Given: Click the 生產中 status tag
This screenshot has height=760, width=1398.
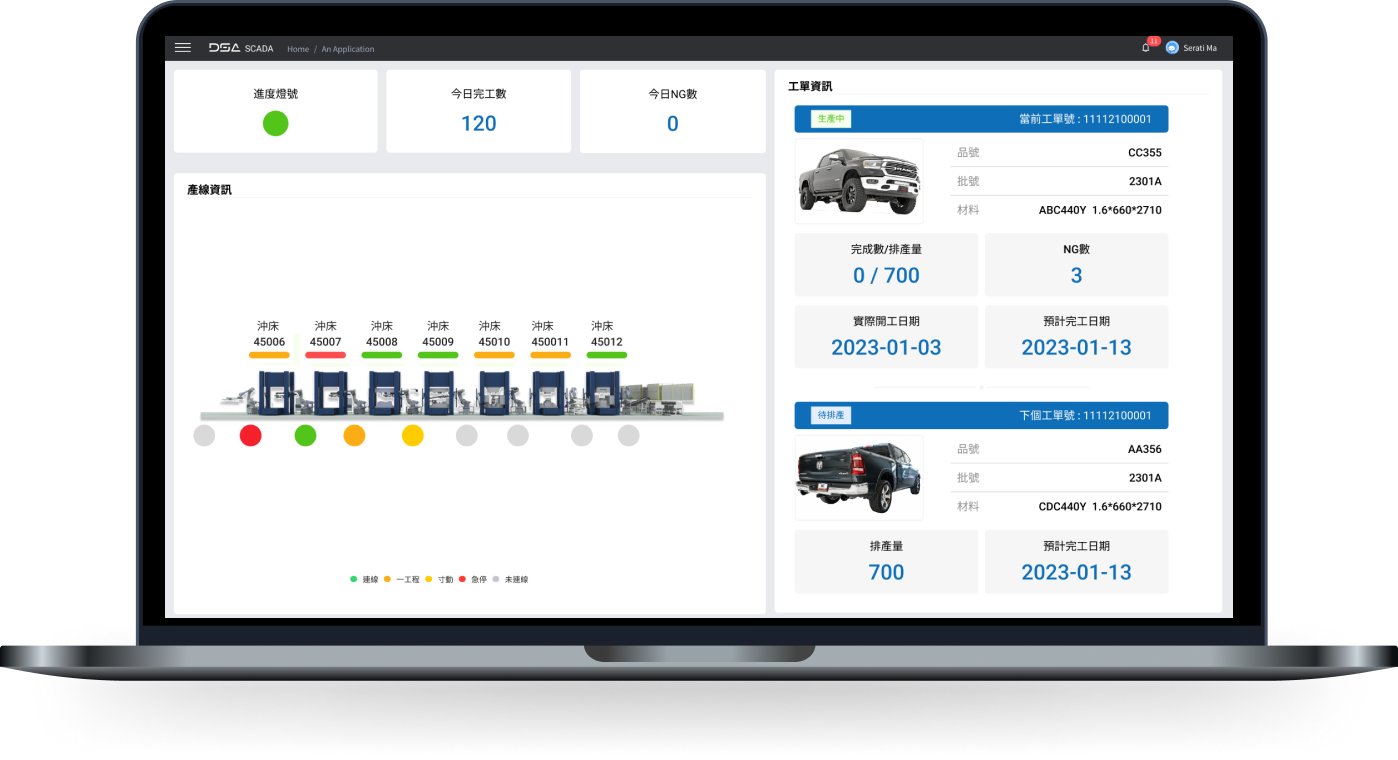Looking at the screenshot, I should point(831,118).
